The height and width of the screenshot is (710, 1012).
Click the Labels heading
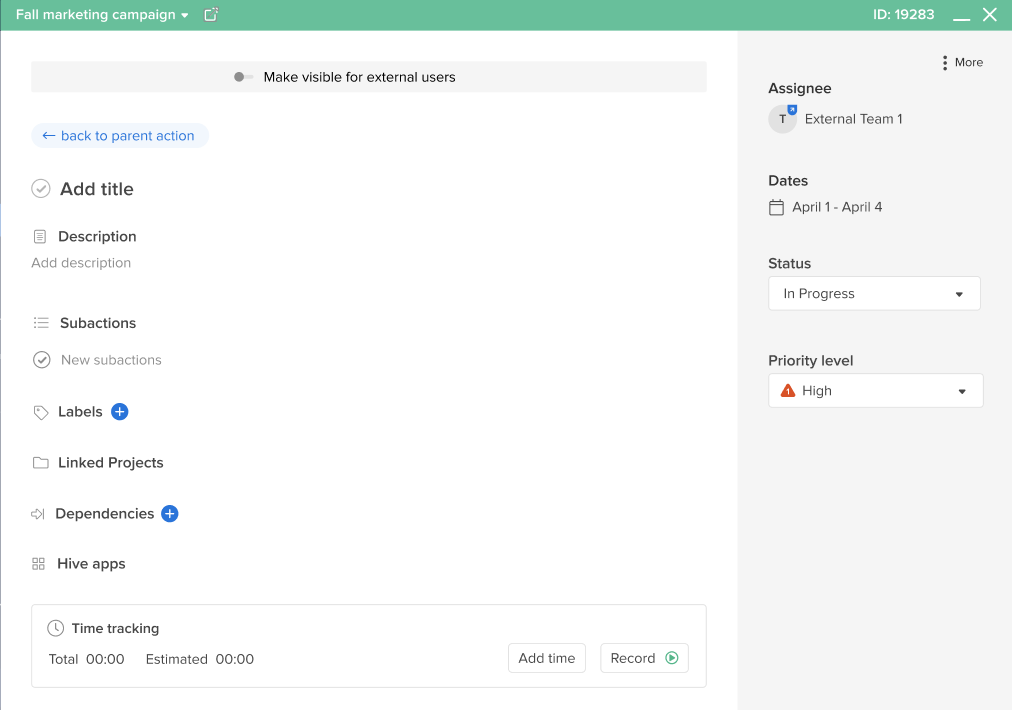[x=80, y=412]
